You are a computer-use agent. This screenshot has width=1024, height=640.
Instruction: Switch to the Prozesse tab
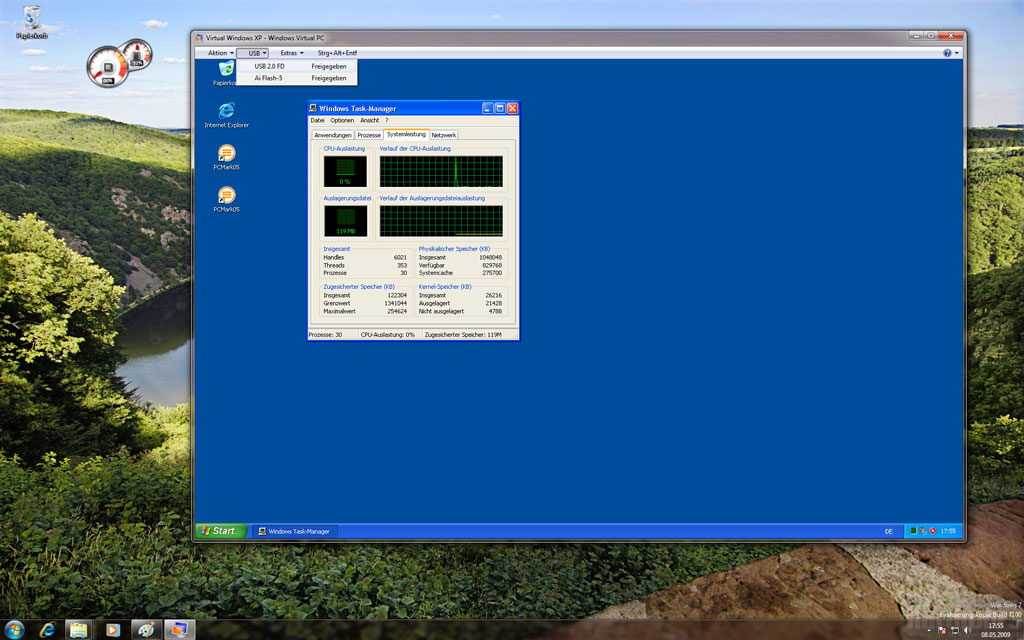(x=369, y=134)
